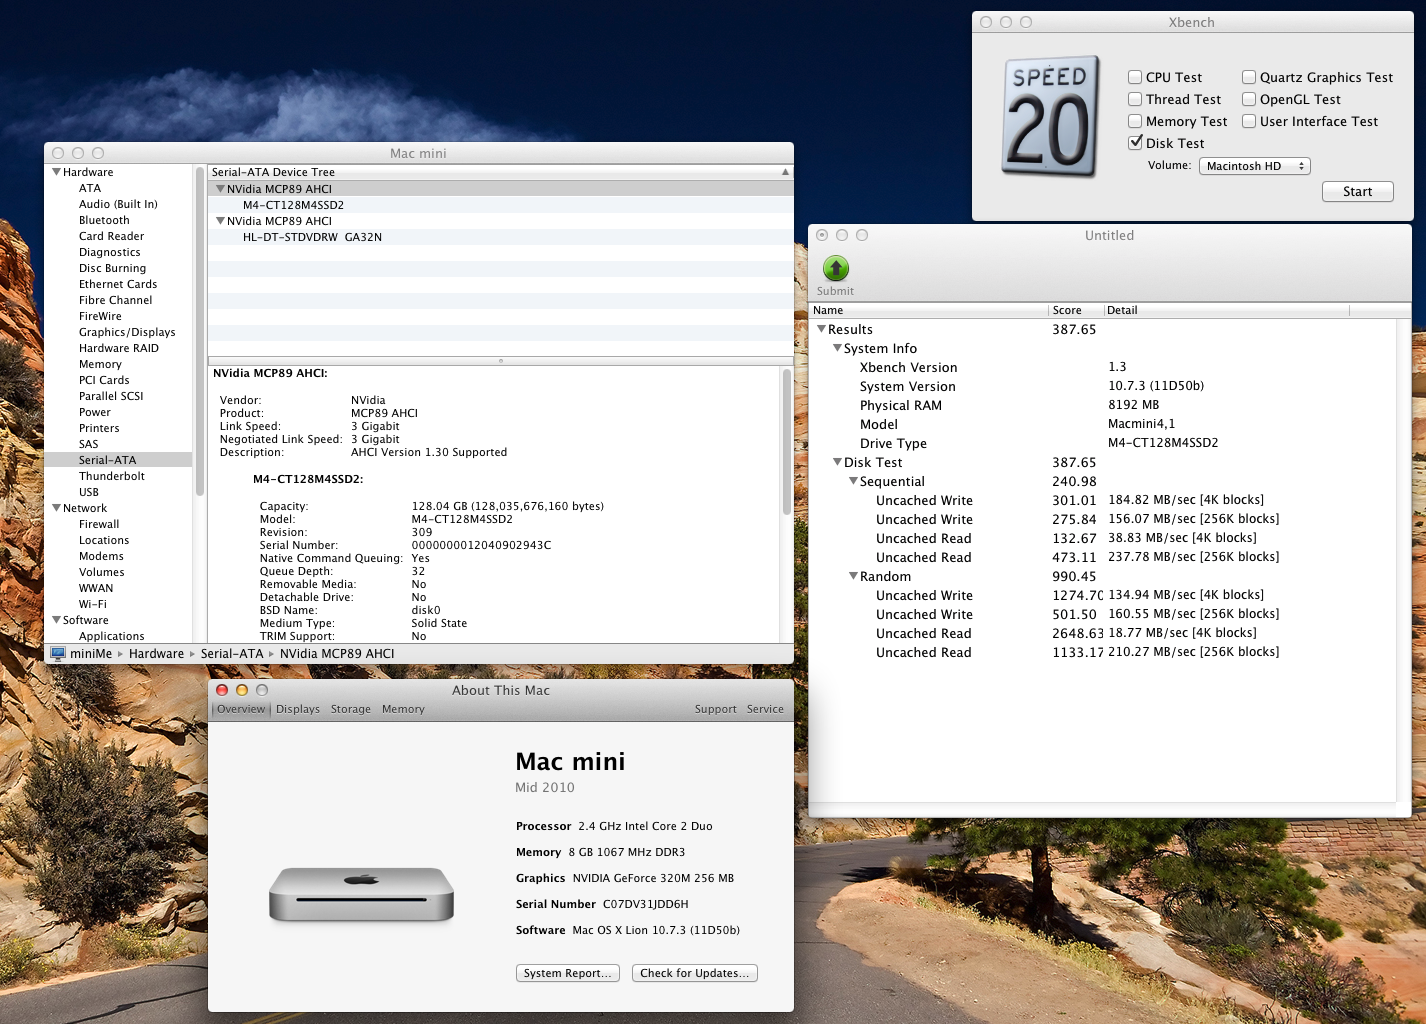Collapse the first NVidia MCP89 AHCI tree node
1426x1024 pixels.
pyautogui.click(x=220, y=189)
